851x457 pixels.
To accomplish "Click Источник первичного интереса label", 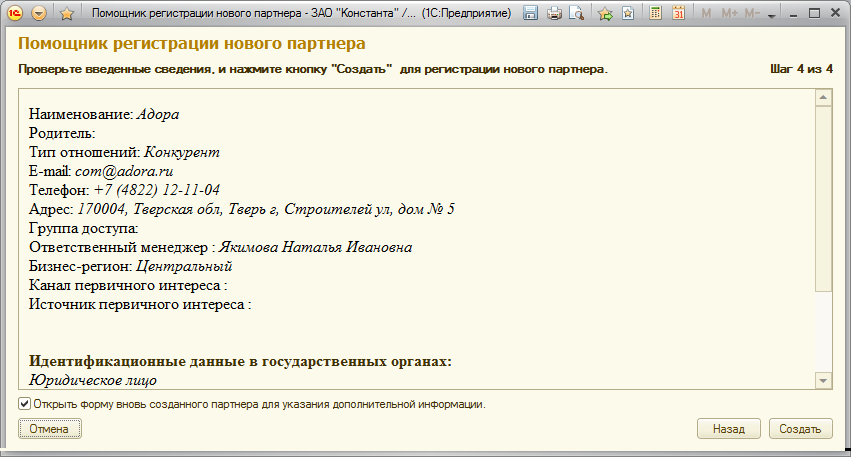I will (x=140, y=304).
